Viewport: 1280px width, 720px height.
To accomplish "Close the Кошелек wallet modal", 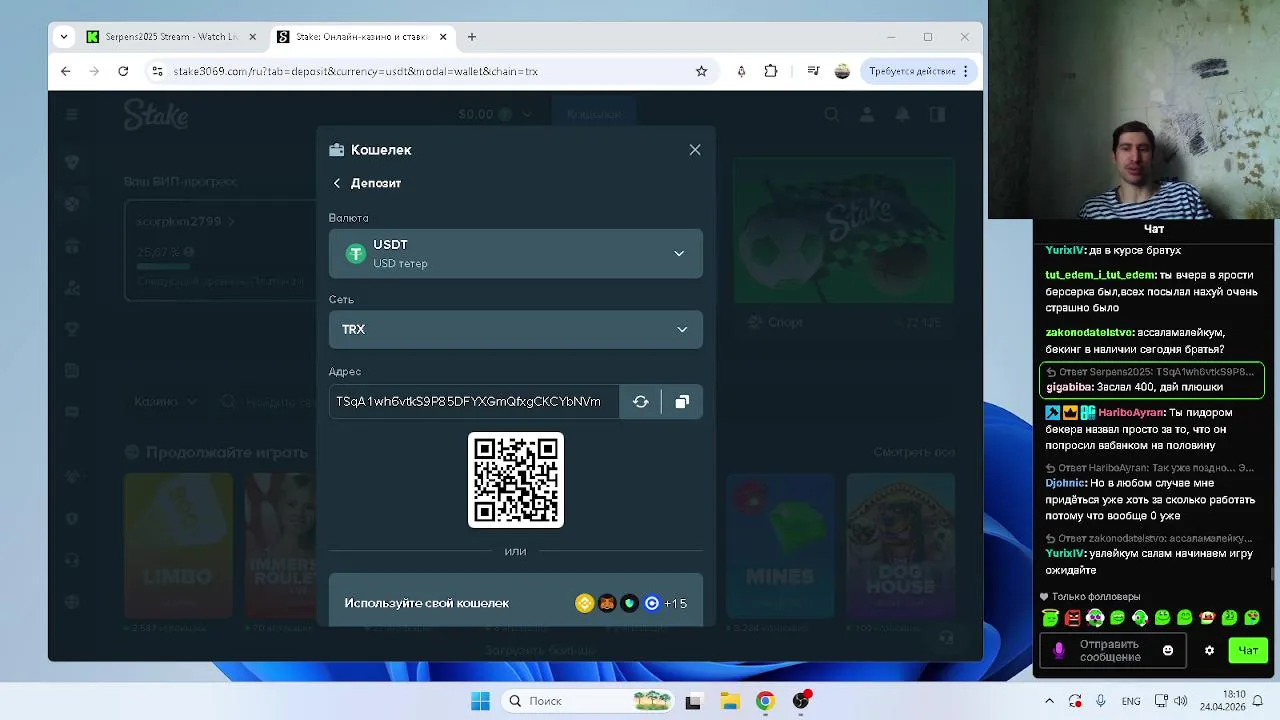I will 695,150.
